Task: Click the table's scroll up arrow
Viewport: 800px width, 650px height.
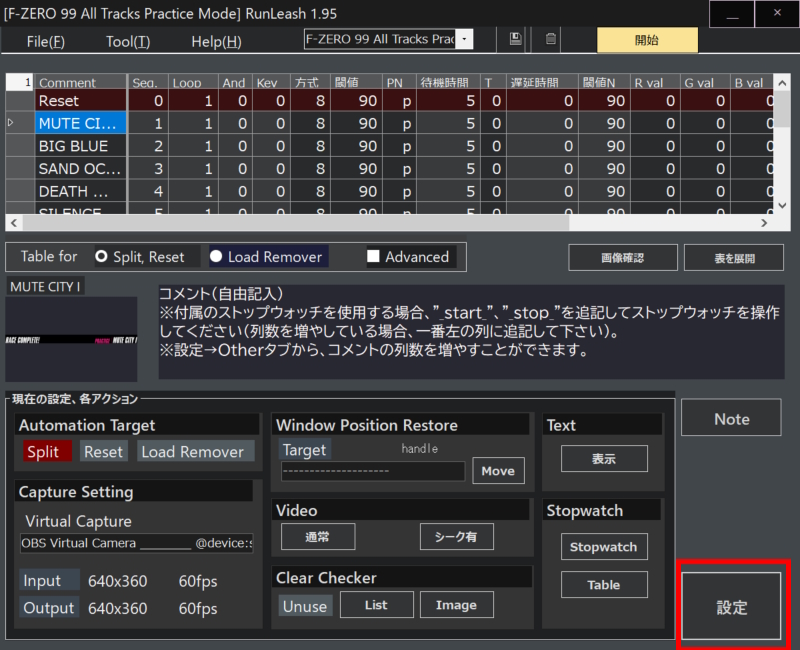Action: tap(783, 83)
